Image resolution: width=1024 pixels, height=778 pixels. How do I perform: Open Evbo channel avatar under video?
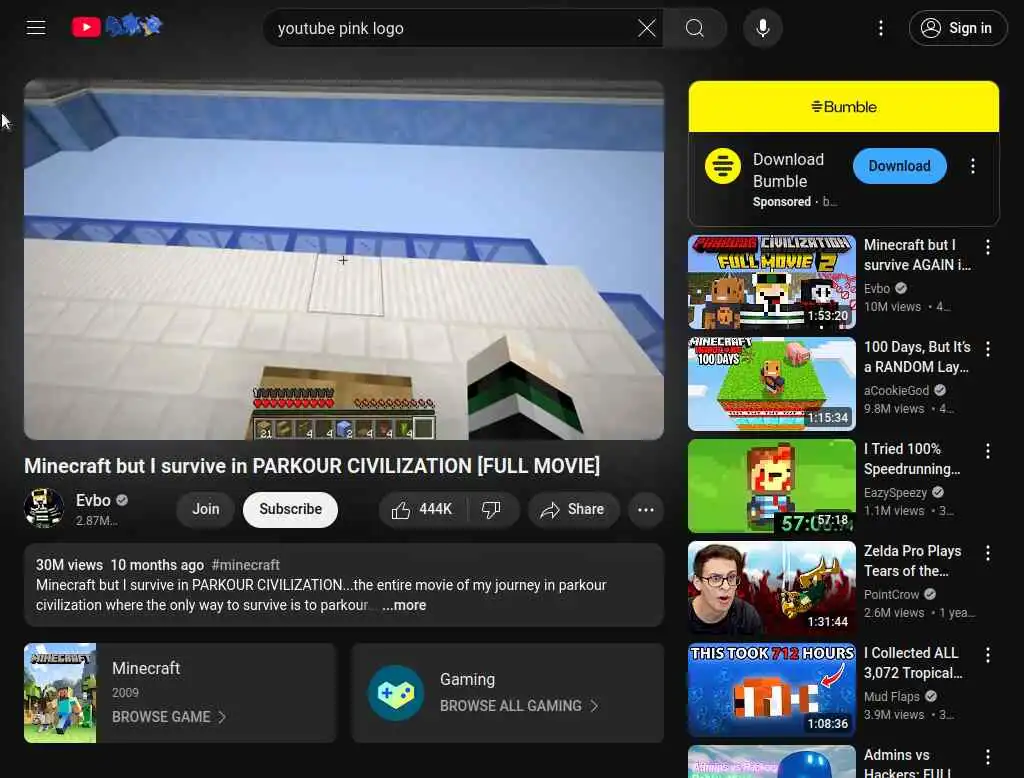point(44,508)
